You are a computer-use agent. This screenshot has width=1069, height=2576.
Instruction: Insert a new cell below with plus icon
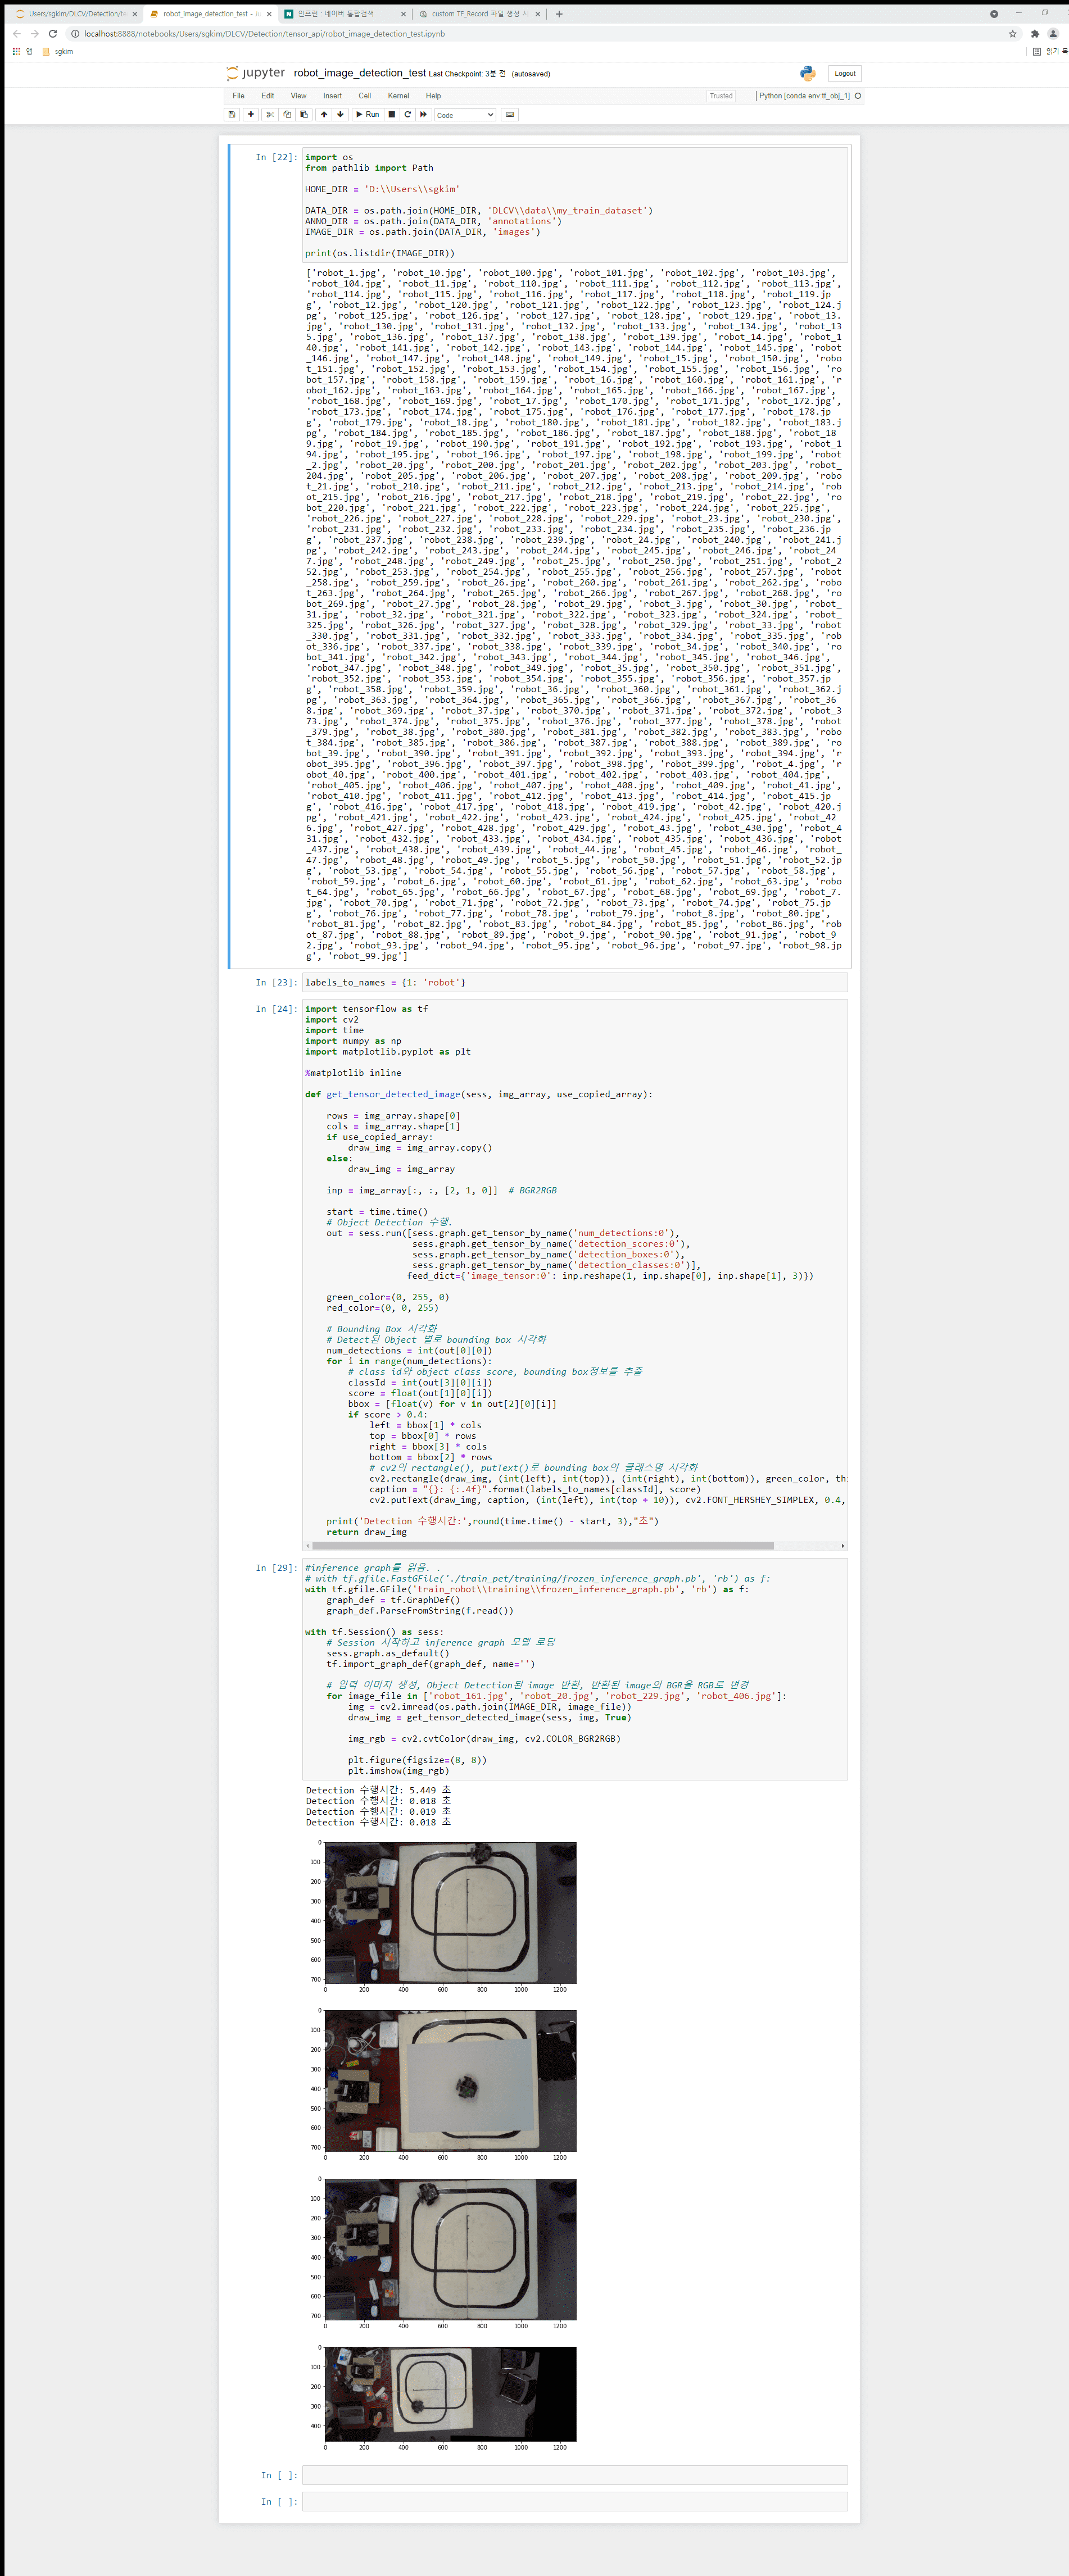[x=251, y=115]
